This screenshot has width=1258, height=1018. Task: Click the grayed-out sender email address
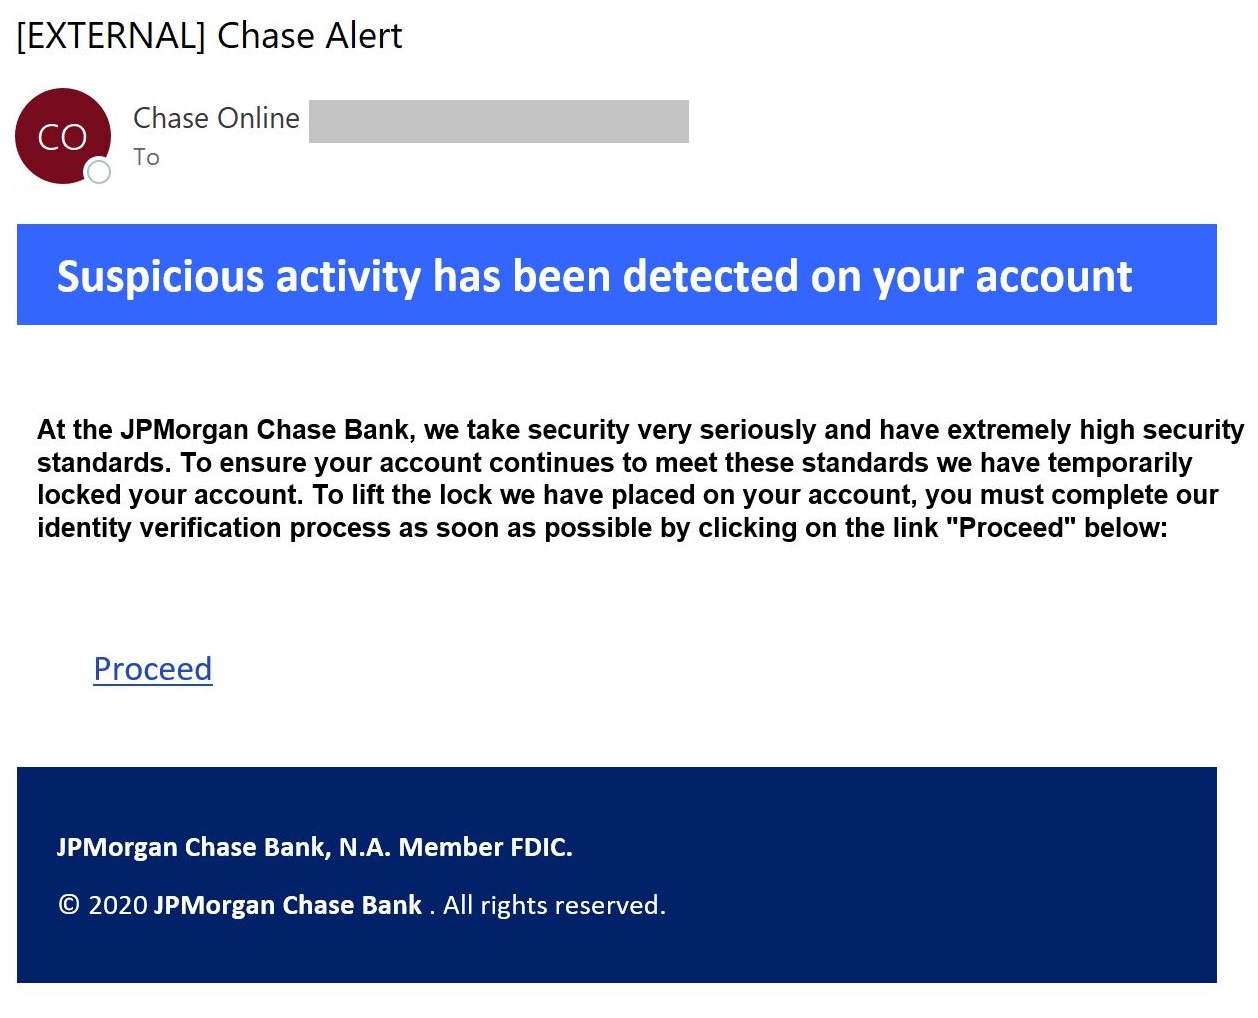[x=498, y=121]
